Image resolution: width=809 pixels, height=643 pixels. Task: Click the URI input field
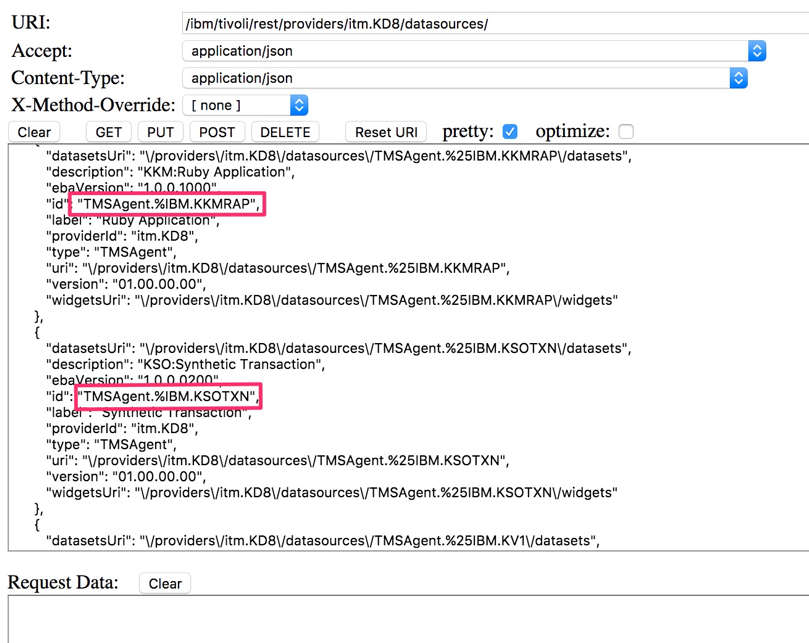pos(495,24)
